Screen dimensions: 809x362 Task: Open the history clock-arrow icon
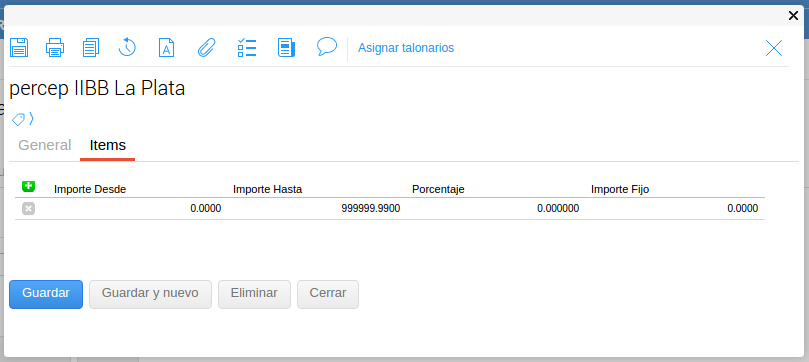click(127, 47)
